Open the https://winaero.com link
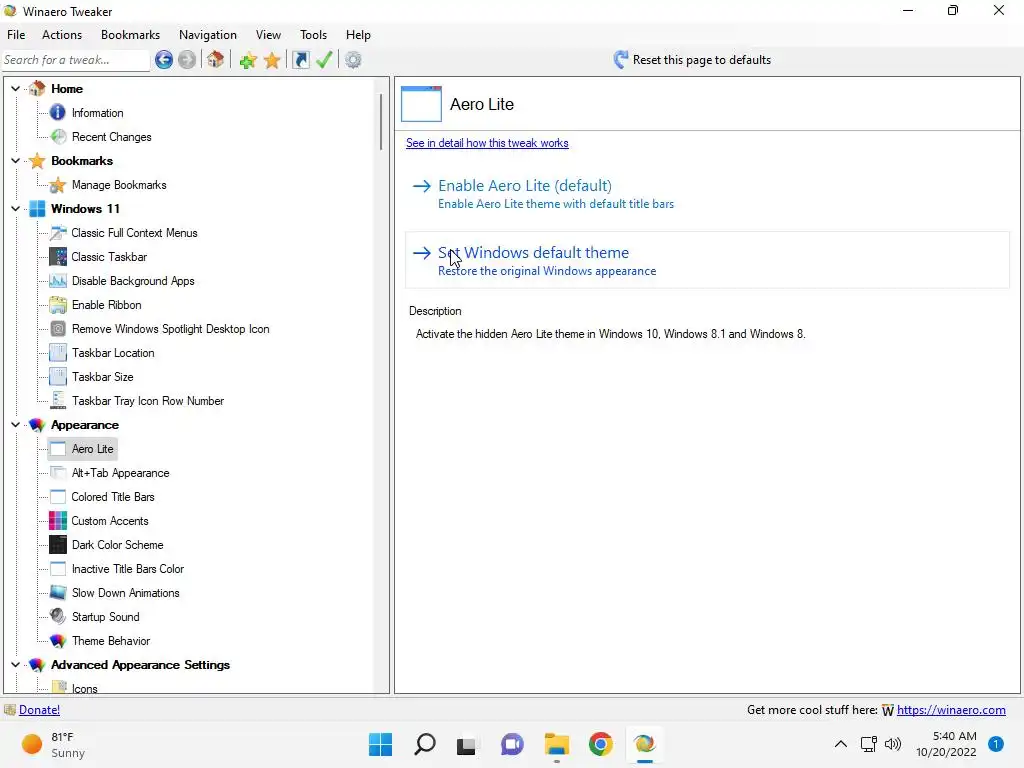This screenshot has width=1024, height=768. click(x=951, y=710)
